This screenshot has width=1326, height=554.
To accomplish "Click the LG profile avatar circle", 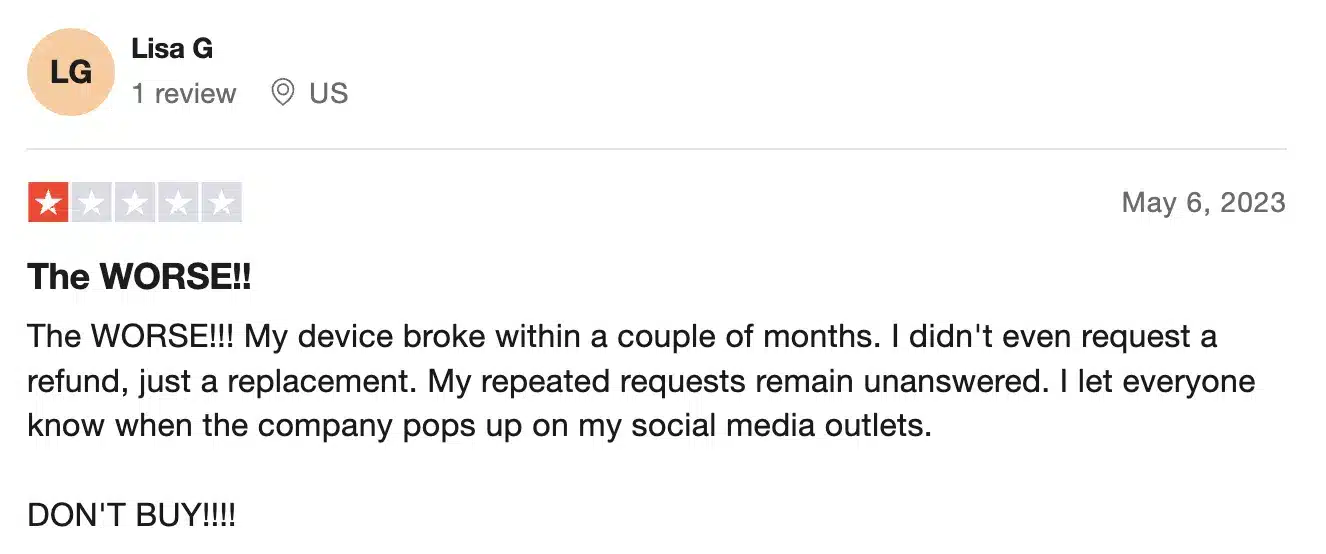I will coord(71,72).
